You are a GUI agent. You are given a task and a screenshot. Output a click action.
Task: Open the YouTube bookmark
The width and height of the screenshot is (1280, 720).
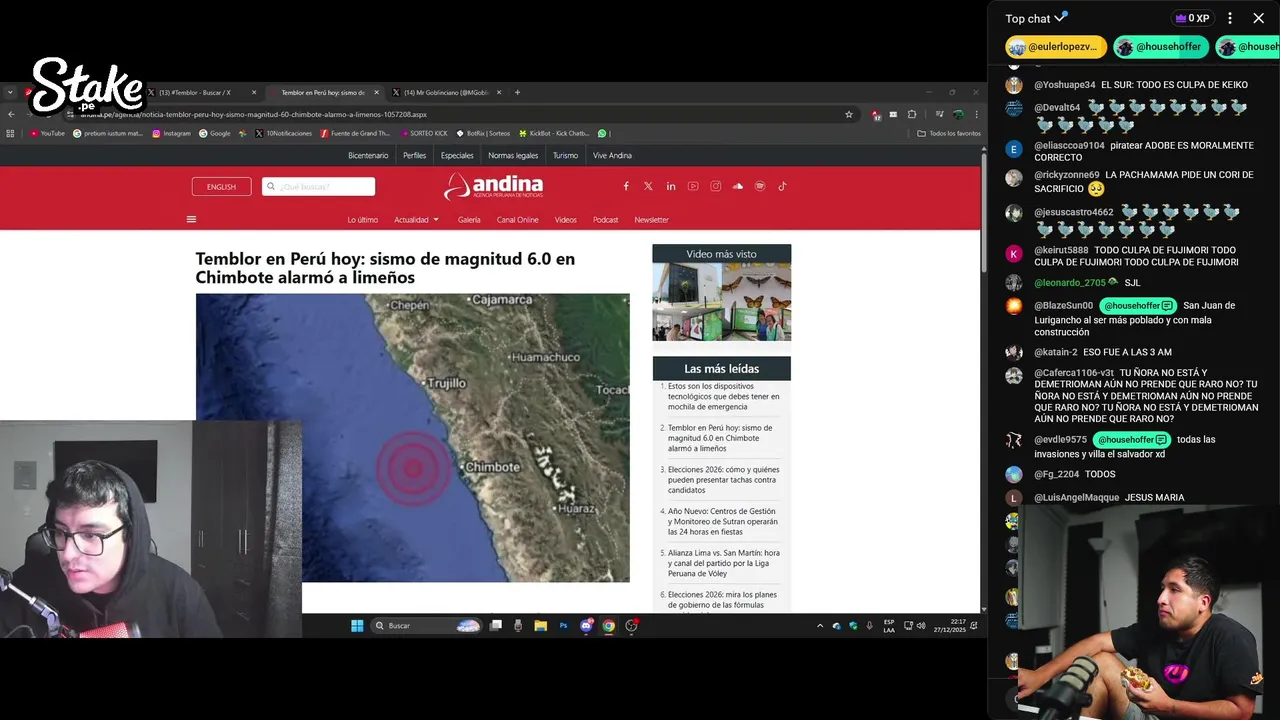coord(47,133)
